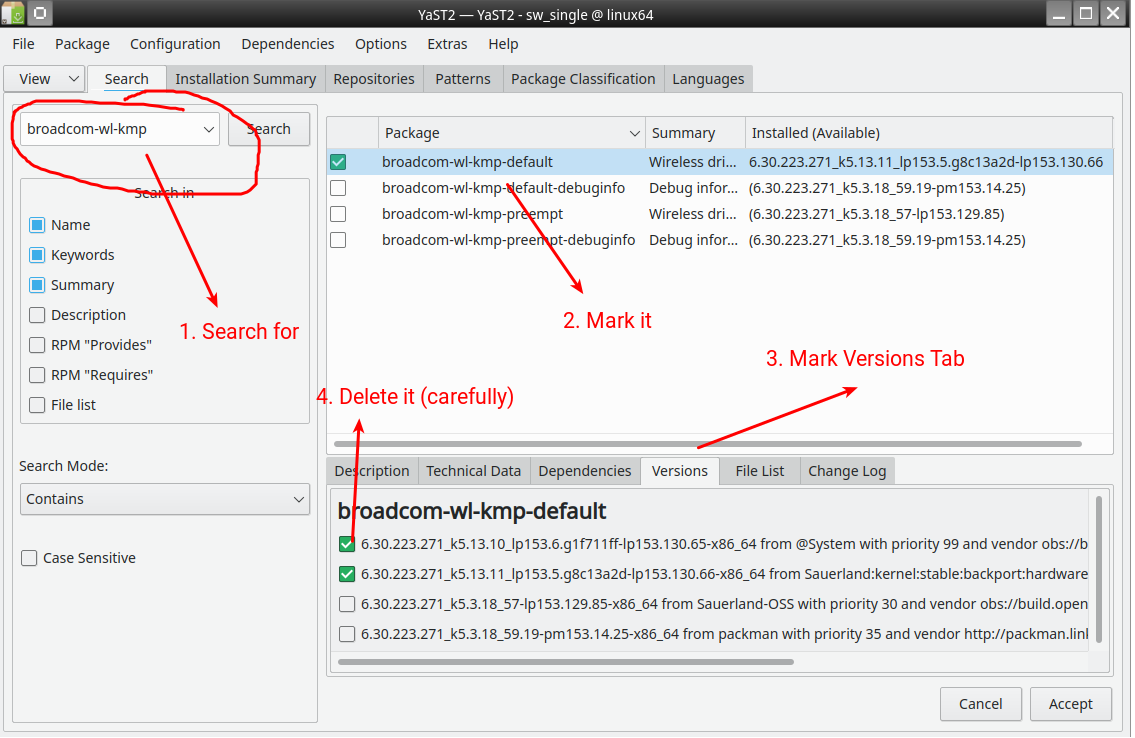
Task: Open the Package menu
Action: pyautogui.click(x=83, y=44)
